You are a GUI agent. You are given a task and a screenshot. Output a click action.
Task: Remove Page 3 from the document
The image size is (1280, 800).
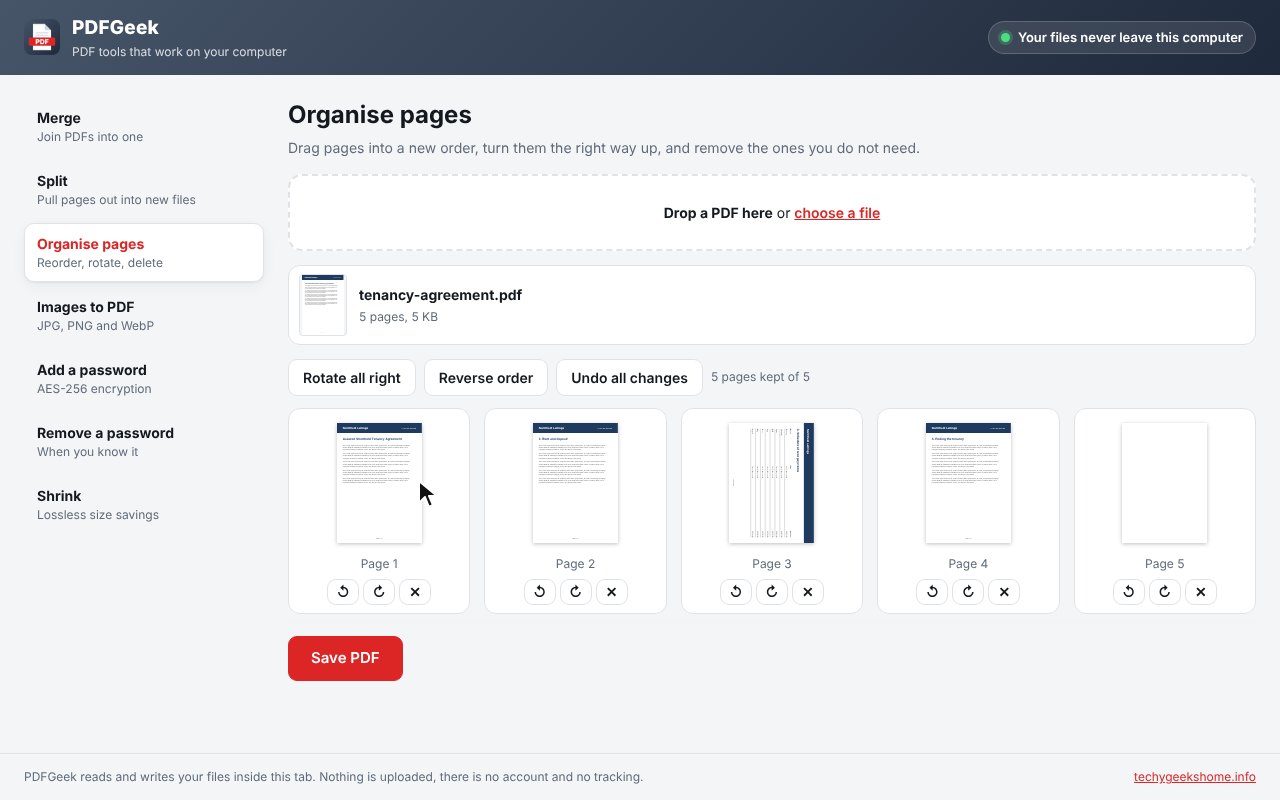click(x=808, y=592)
